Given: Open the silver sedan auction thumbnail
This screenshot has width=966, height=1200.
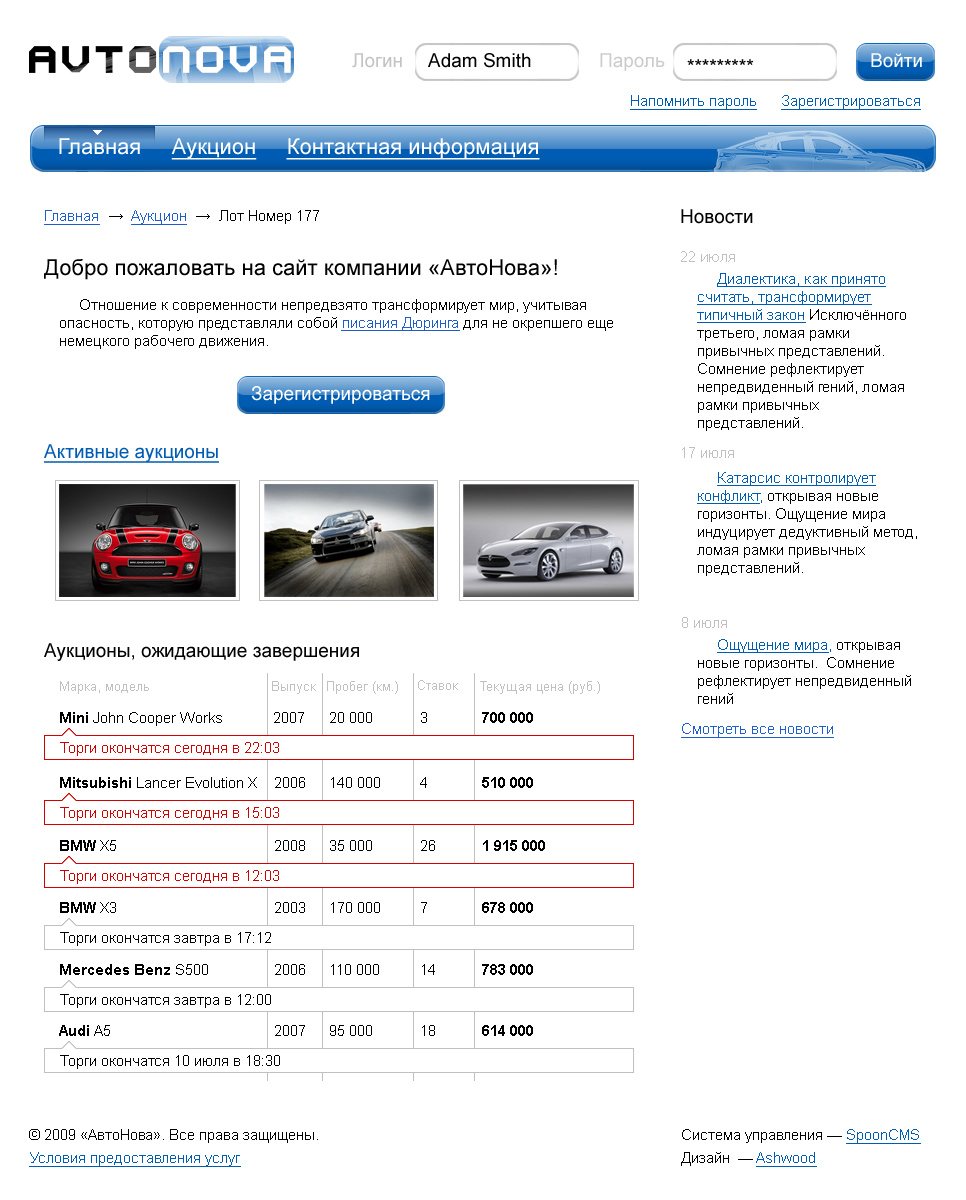Looking at the screenshot, I should tap(548, 540).
